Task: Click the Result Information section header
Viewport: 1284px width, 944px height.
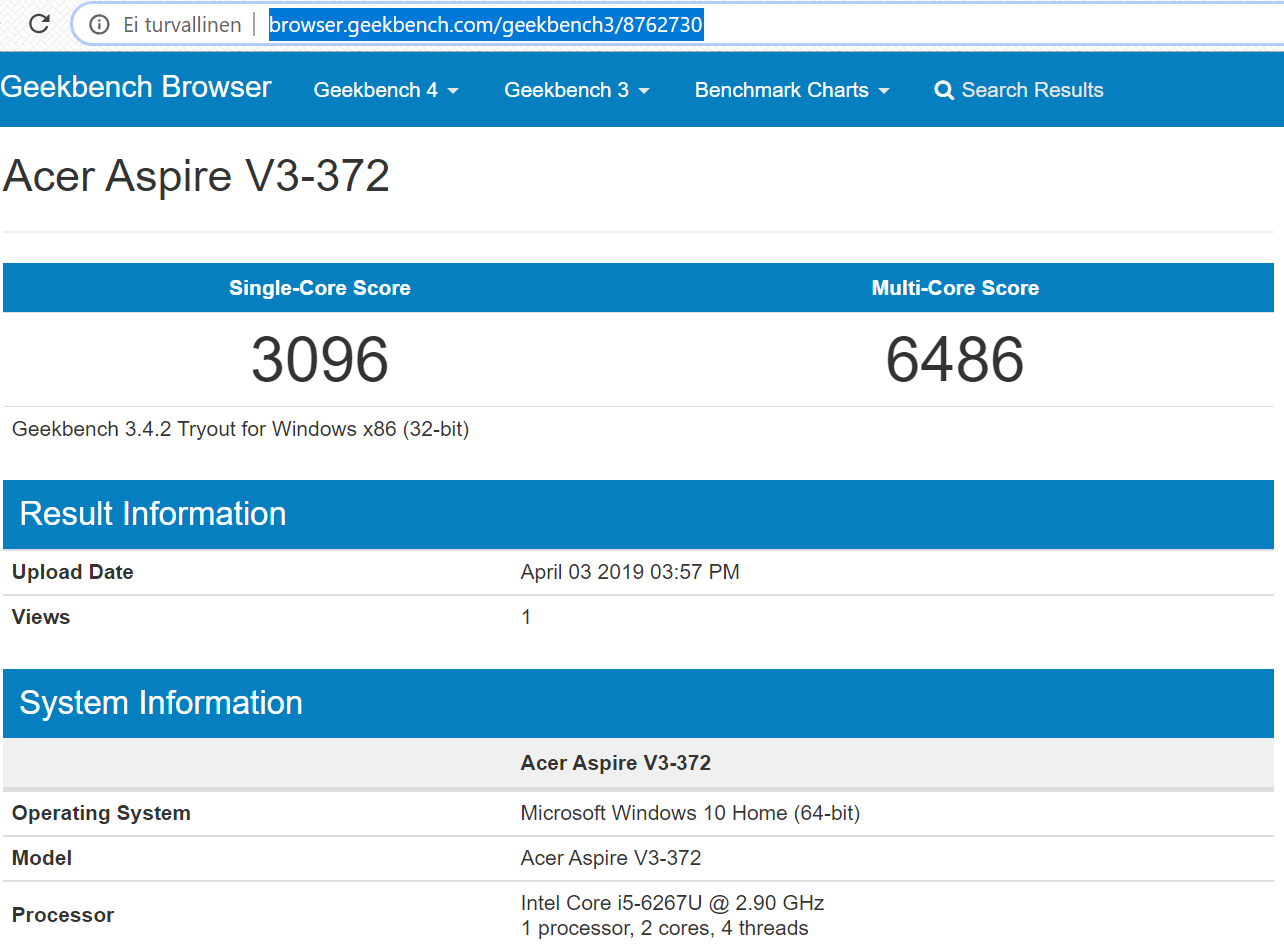Action: click(638, 514)
